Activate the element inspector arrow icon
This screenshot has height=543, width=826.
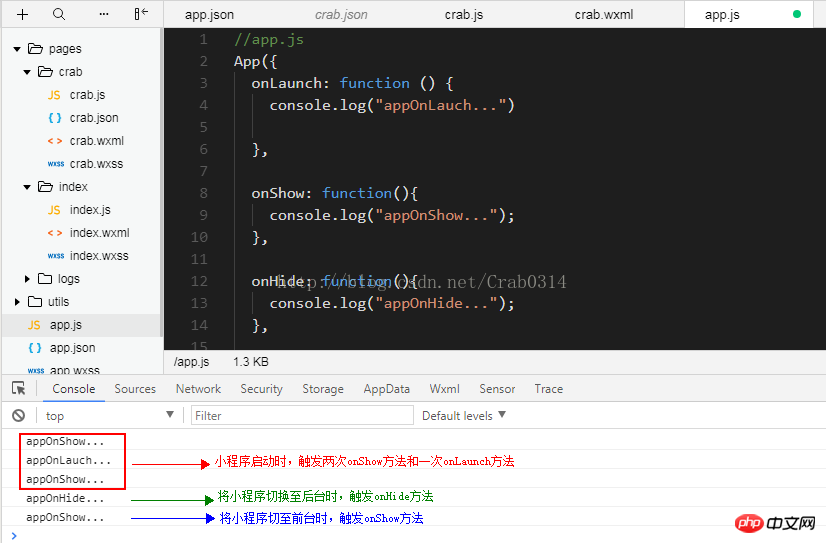coord(18,388)
